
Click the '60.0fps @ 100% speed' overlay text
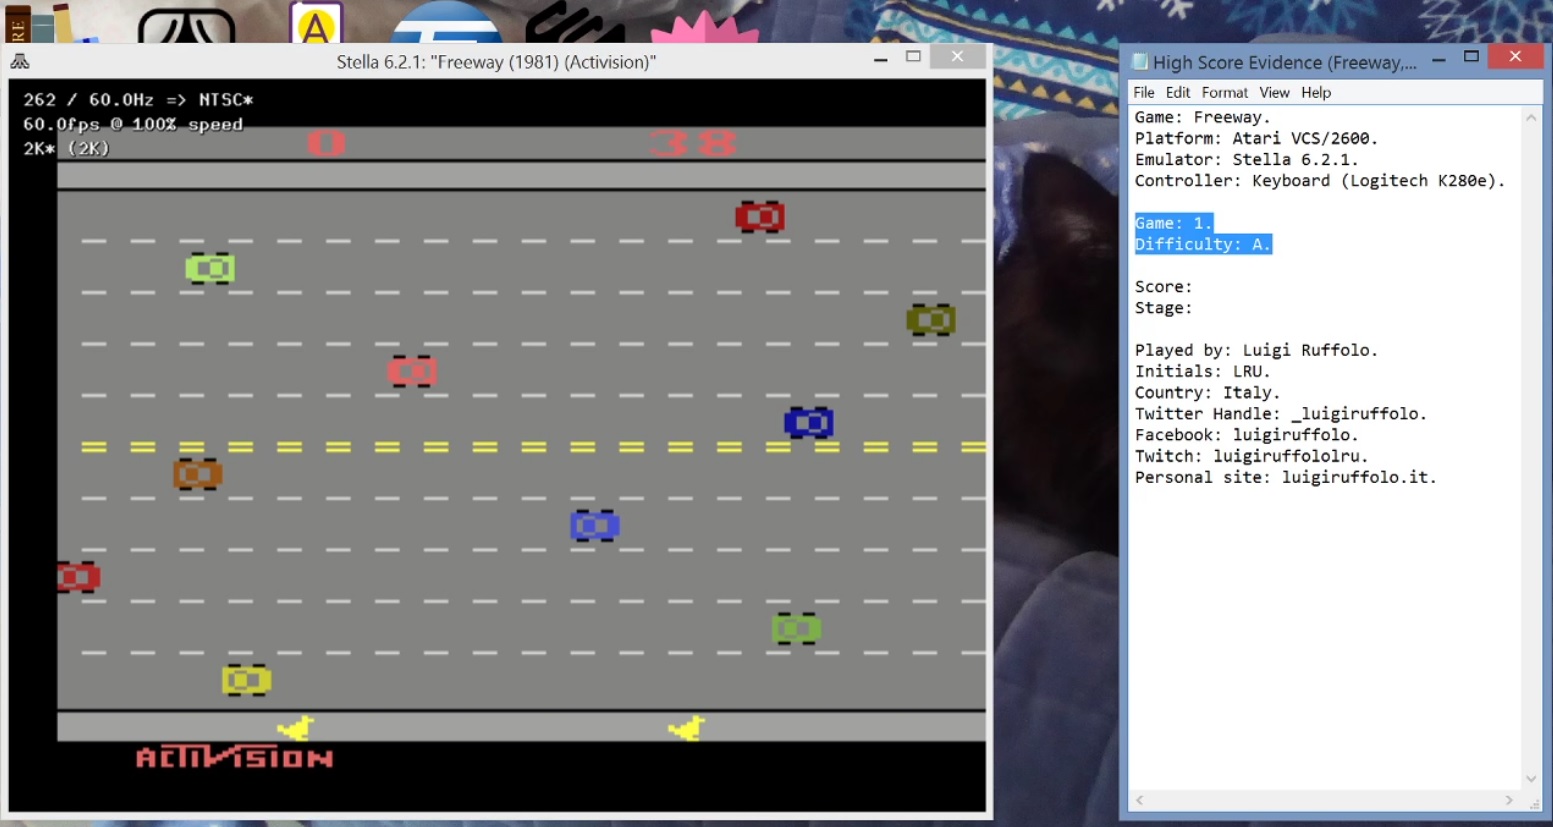point(133,124)
